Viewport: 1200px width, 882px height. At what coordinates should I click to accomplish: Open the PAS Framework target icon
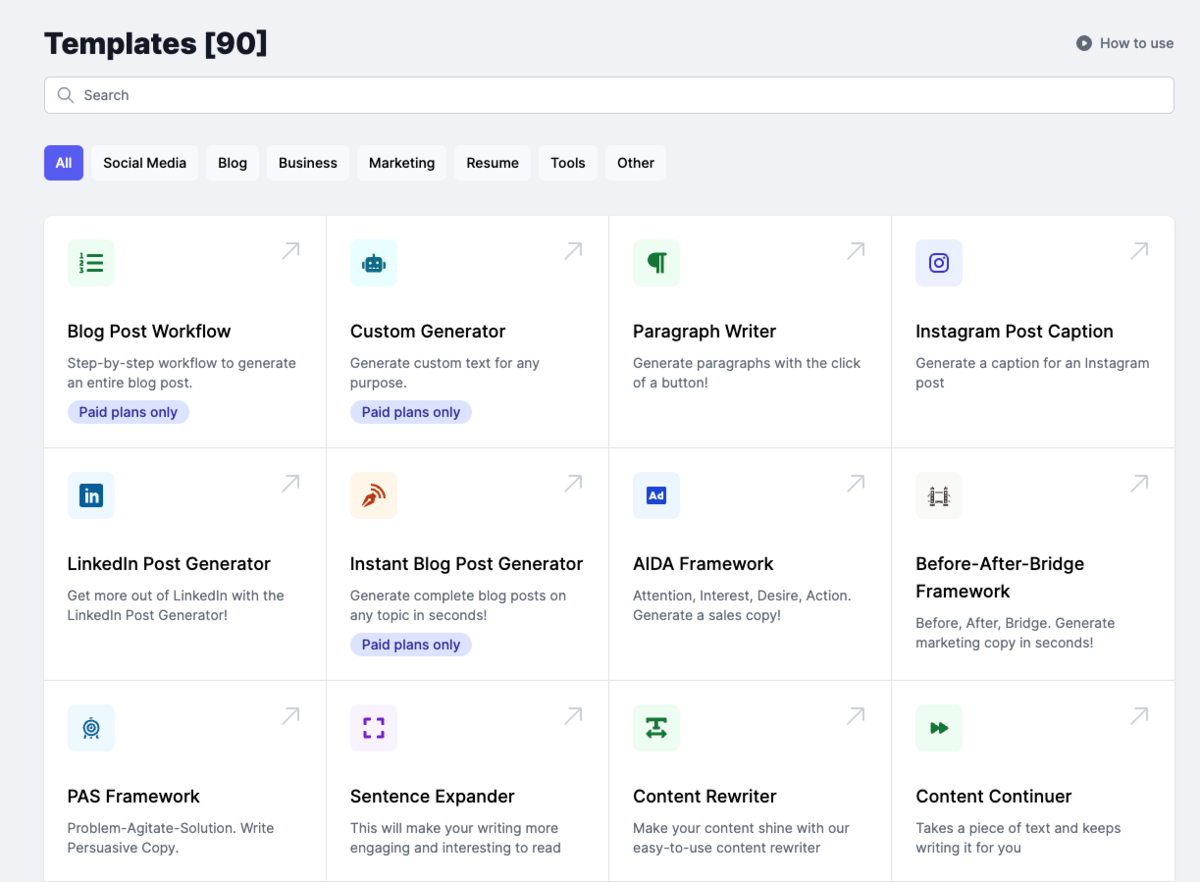coord(91,728)
